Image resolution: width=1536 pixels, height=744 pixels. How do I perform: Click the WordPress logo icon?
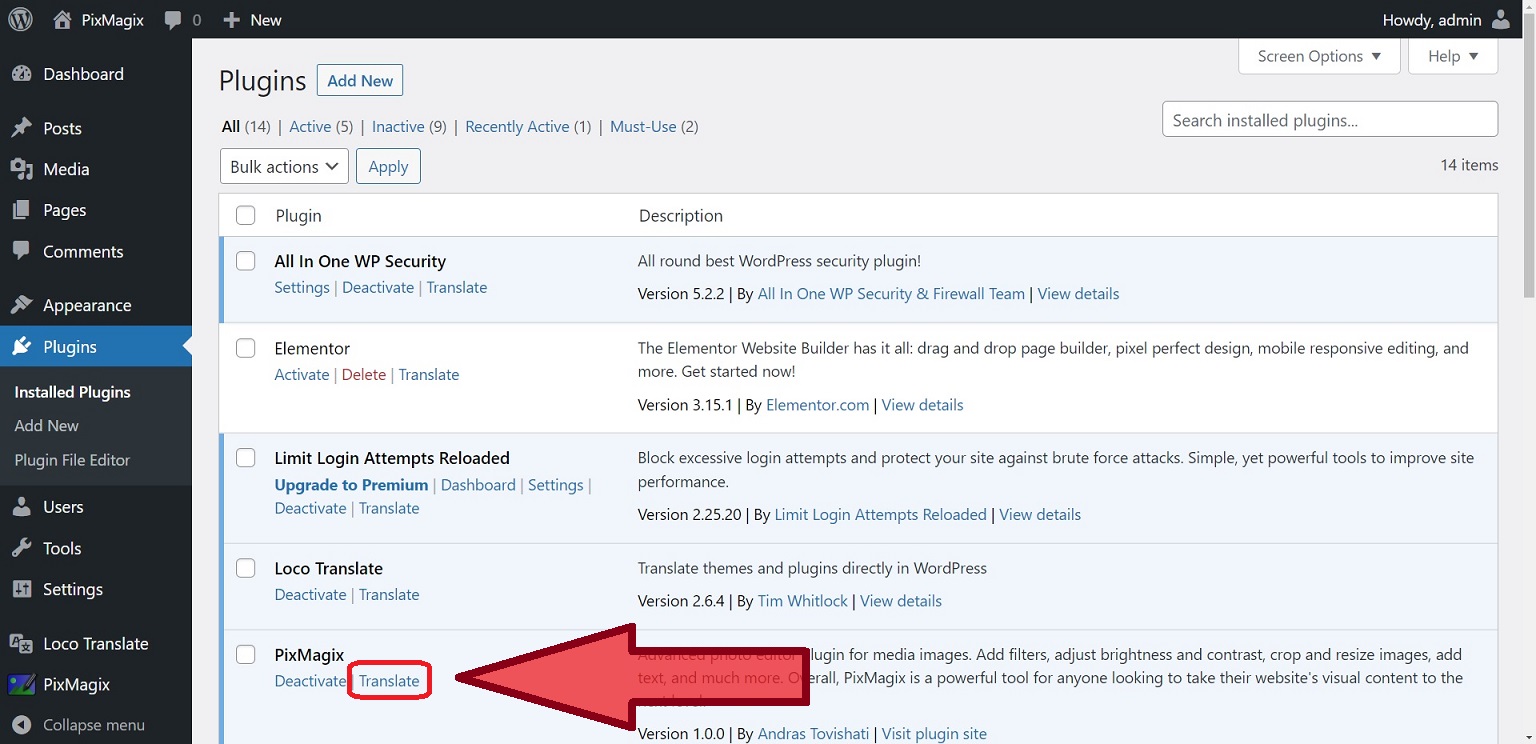point(20,19)
